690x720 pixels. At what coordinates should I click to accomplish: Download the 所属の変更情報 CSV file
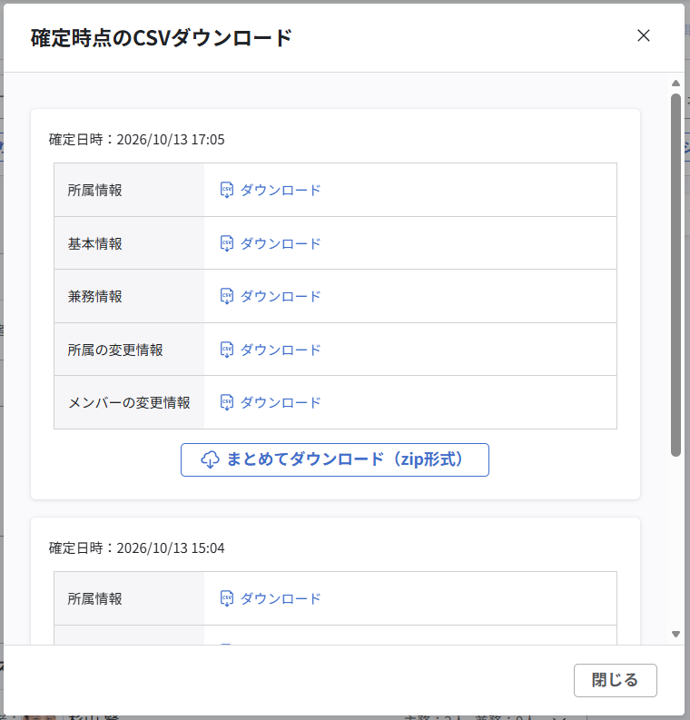(x=270, y=350)
